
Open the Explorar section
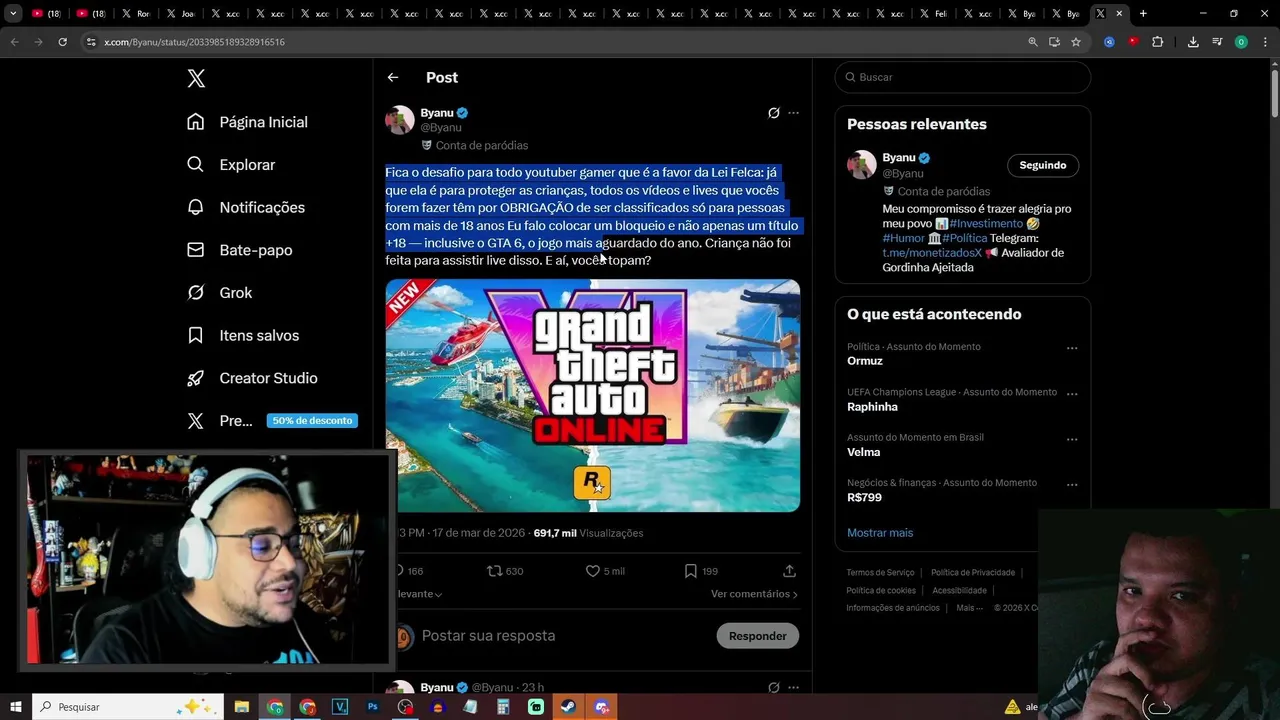231,165
